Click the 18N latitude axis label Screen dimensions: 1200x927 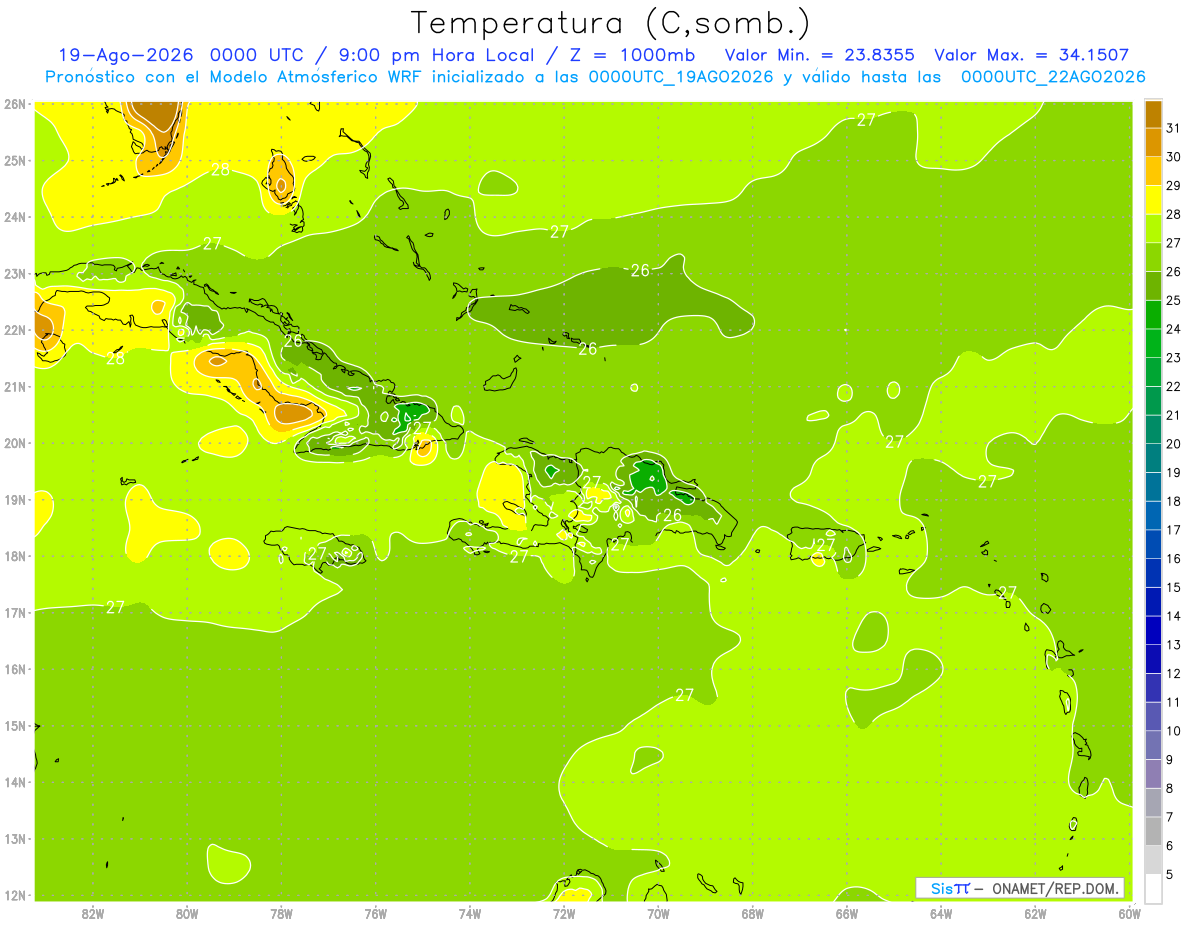[x=14, y=556]
